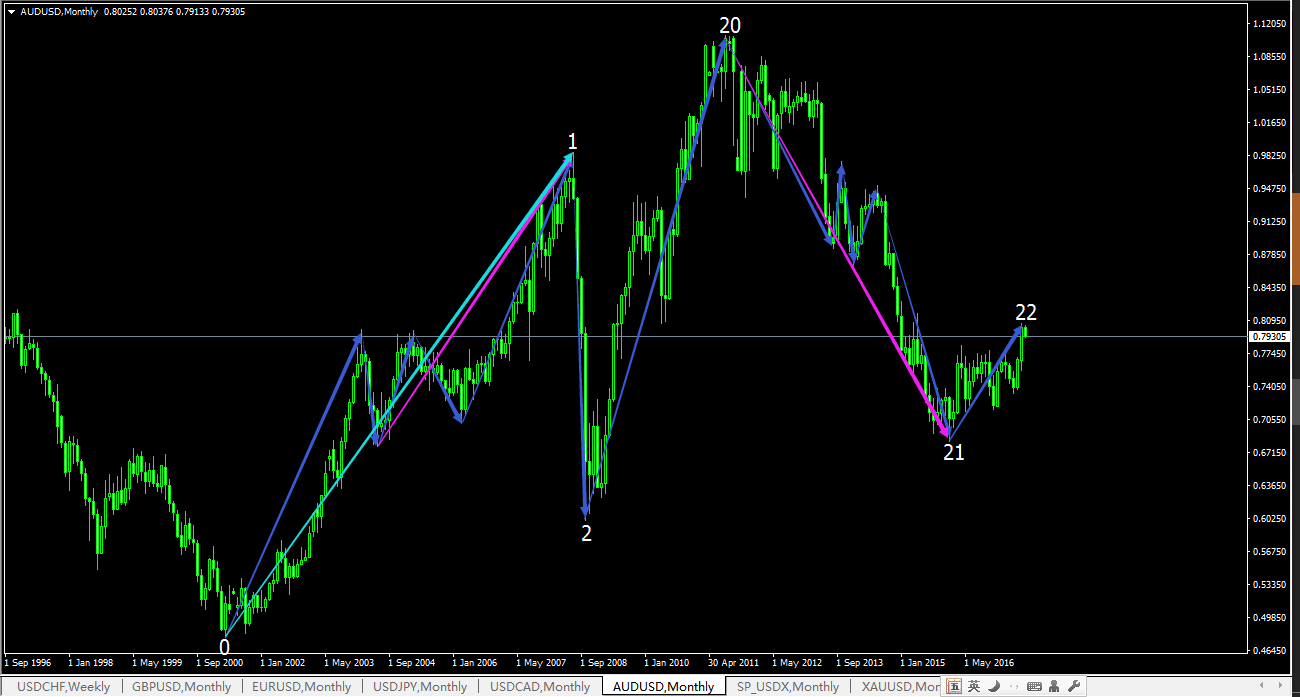Open the chart menu triangle beside AUDUSD,Monthly
The height and width of the screenshot is (697, 1300).
point(11,12)
